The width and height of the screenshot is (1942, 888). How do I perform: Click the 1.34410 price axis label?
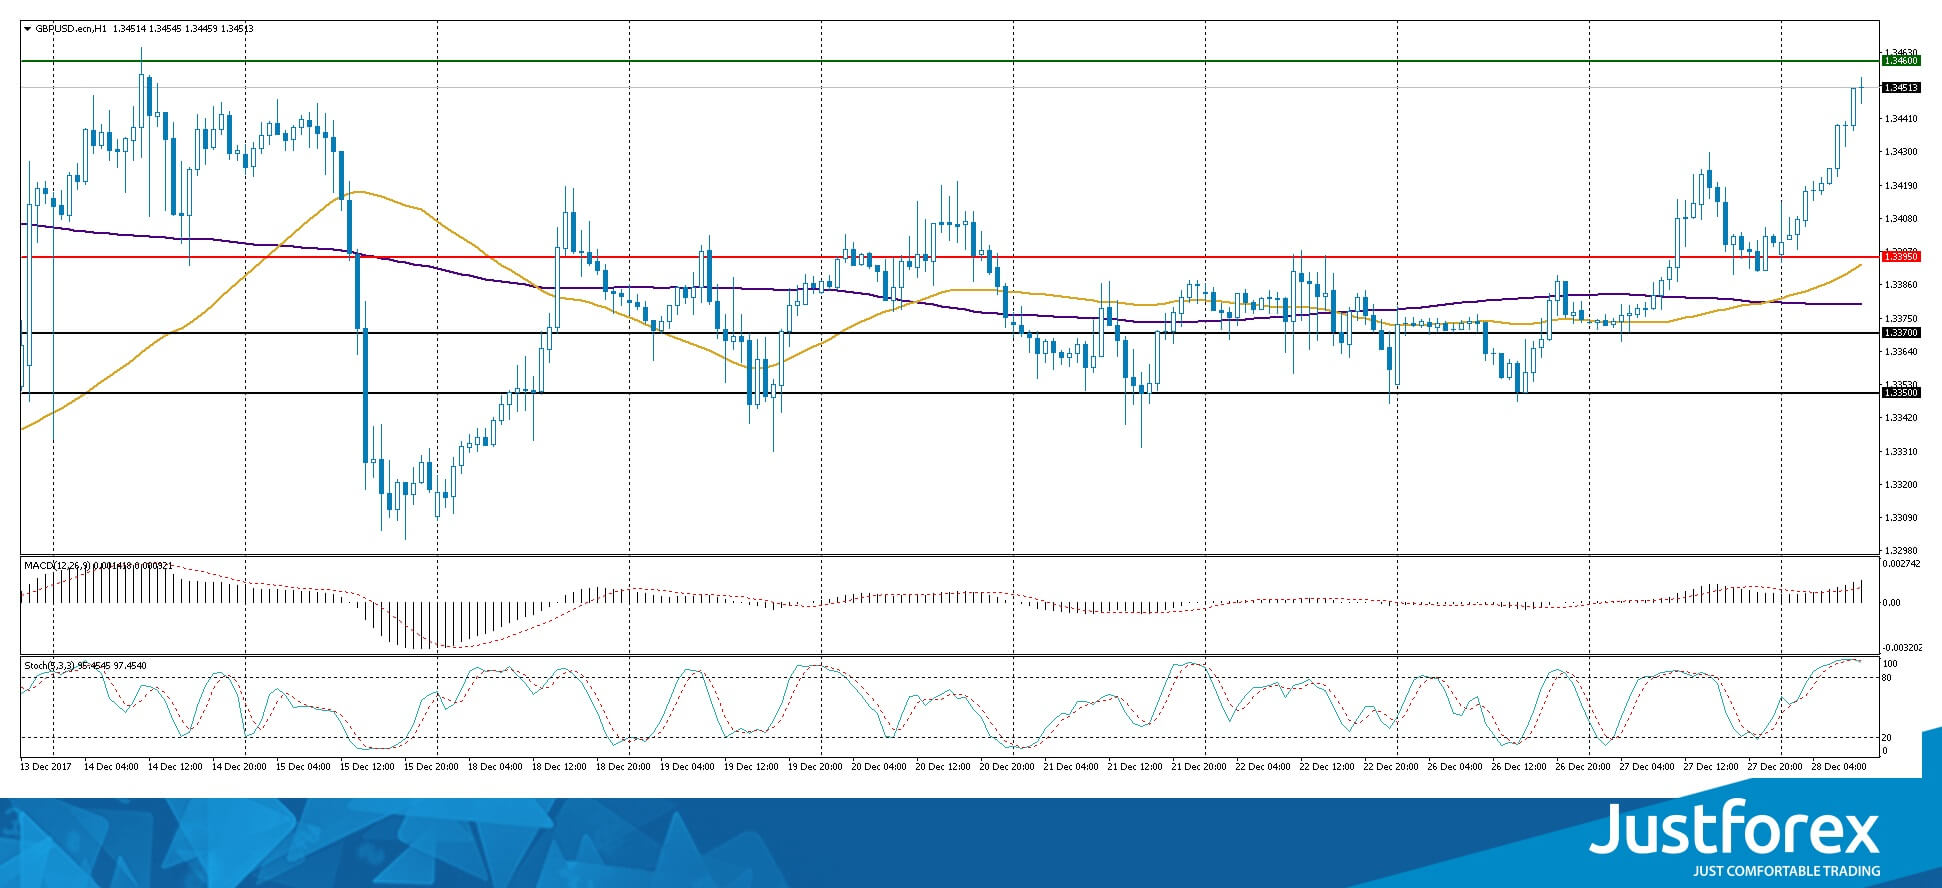[1901, 119]
